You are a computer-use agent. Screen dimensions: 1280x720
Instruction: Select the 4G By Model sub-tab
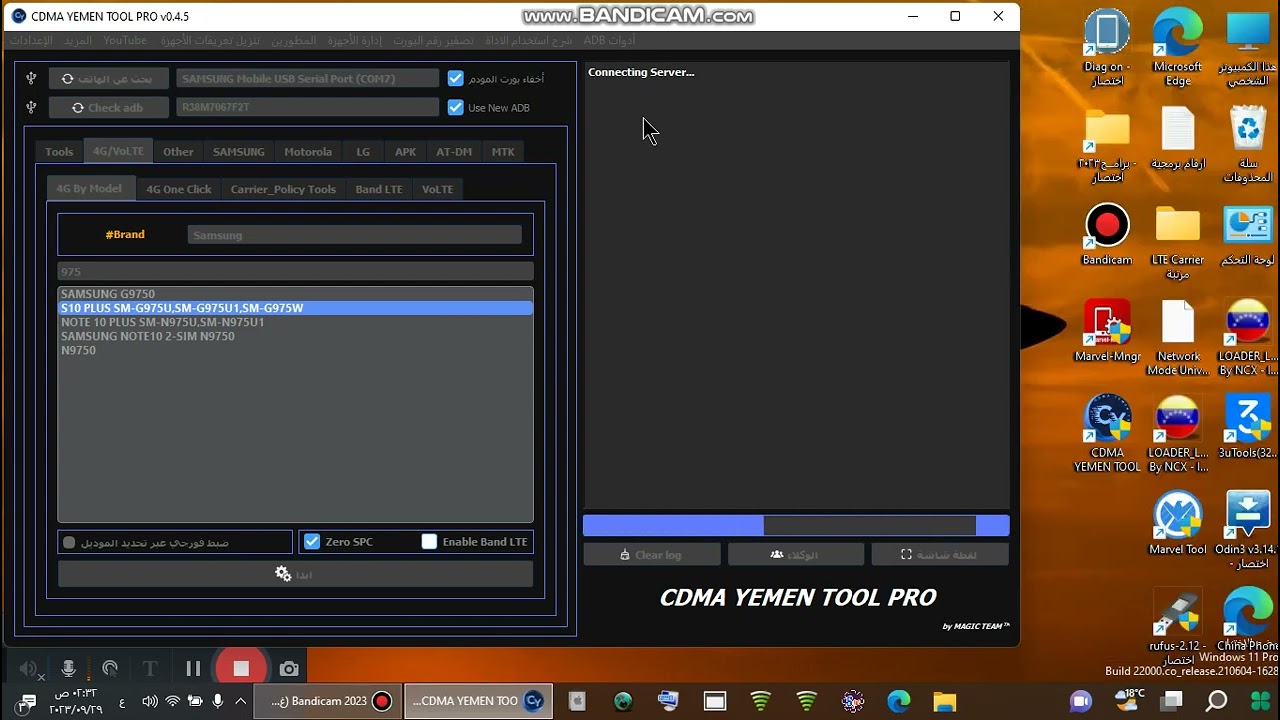pyautogui.click(x=89, y=188)
